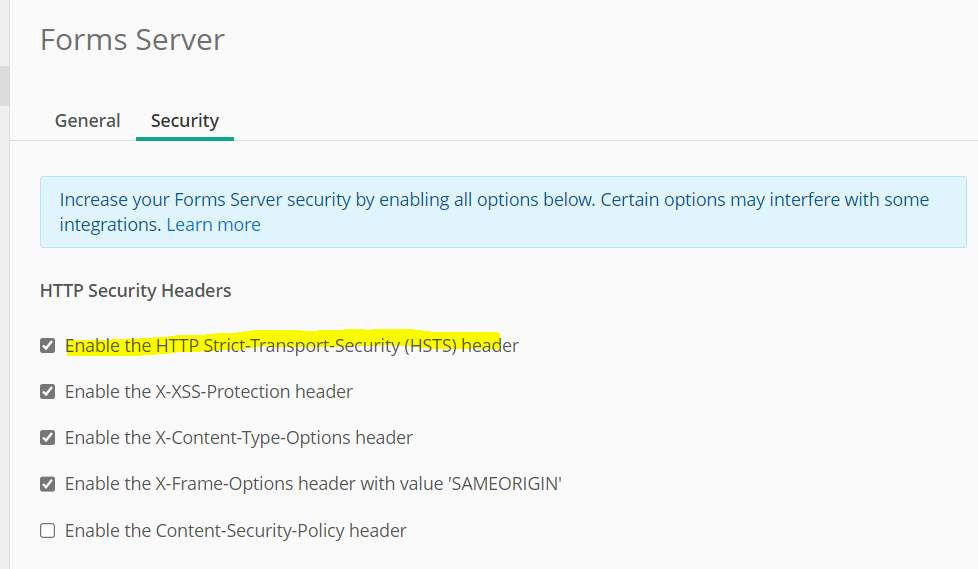Click the gray scrollbar thumb at left edge

[x=4, y=85]
